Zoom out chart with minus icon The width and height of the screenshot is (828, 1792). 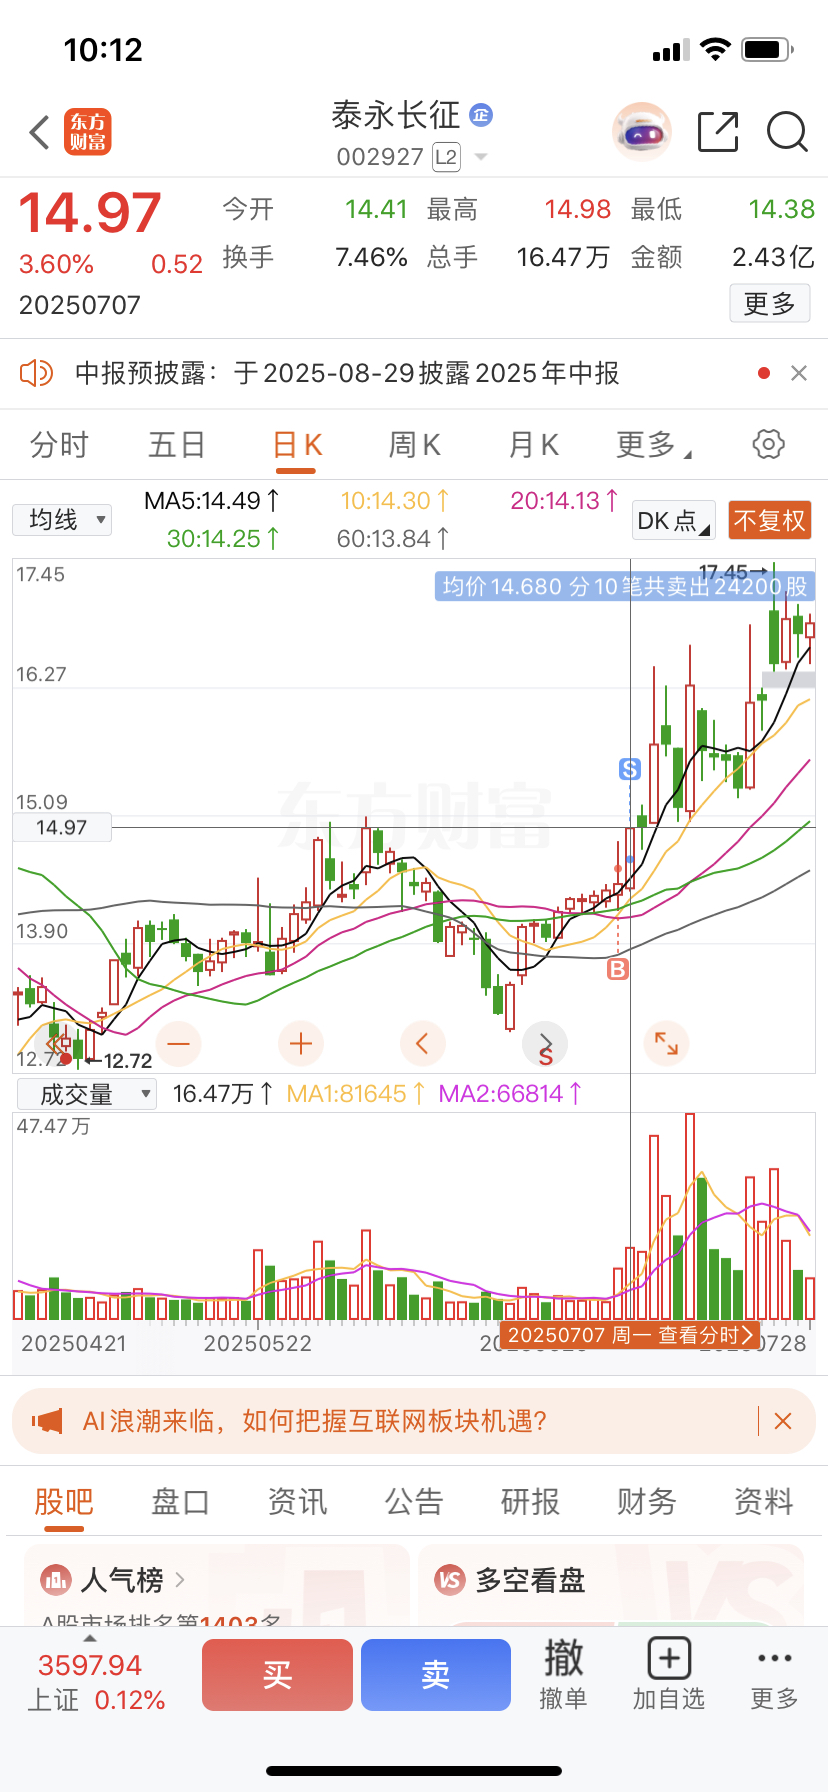tap(179, 1044)
